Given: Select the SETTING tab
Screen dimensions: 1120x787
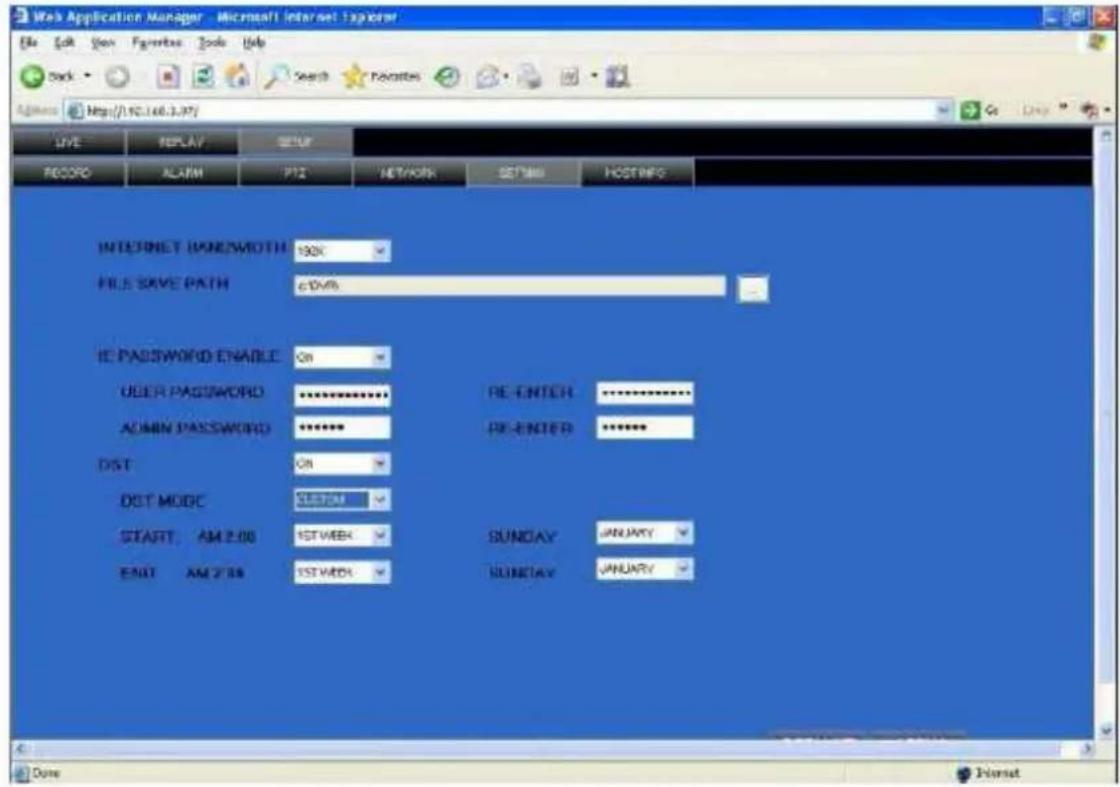Looking at the screenshot, I should pyautogui.click(x=523, y=173).
